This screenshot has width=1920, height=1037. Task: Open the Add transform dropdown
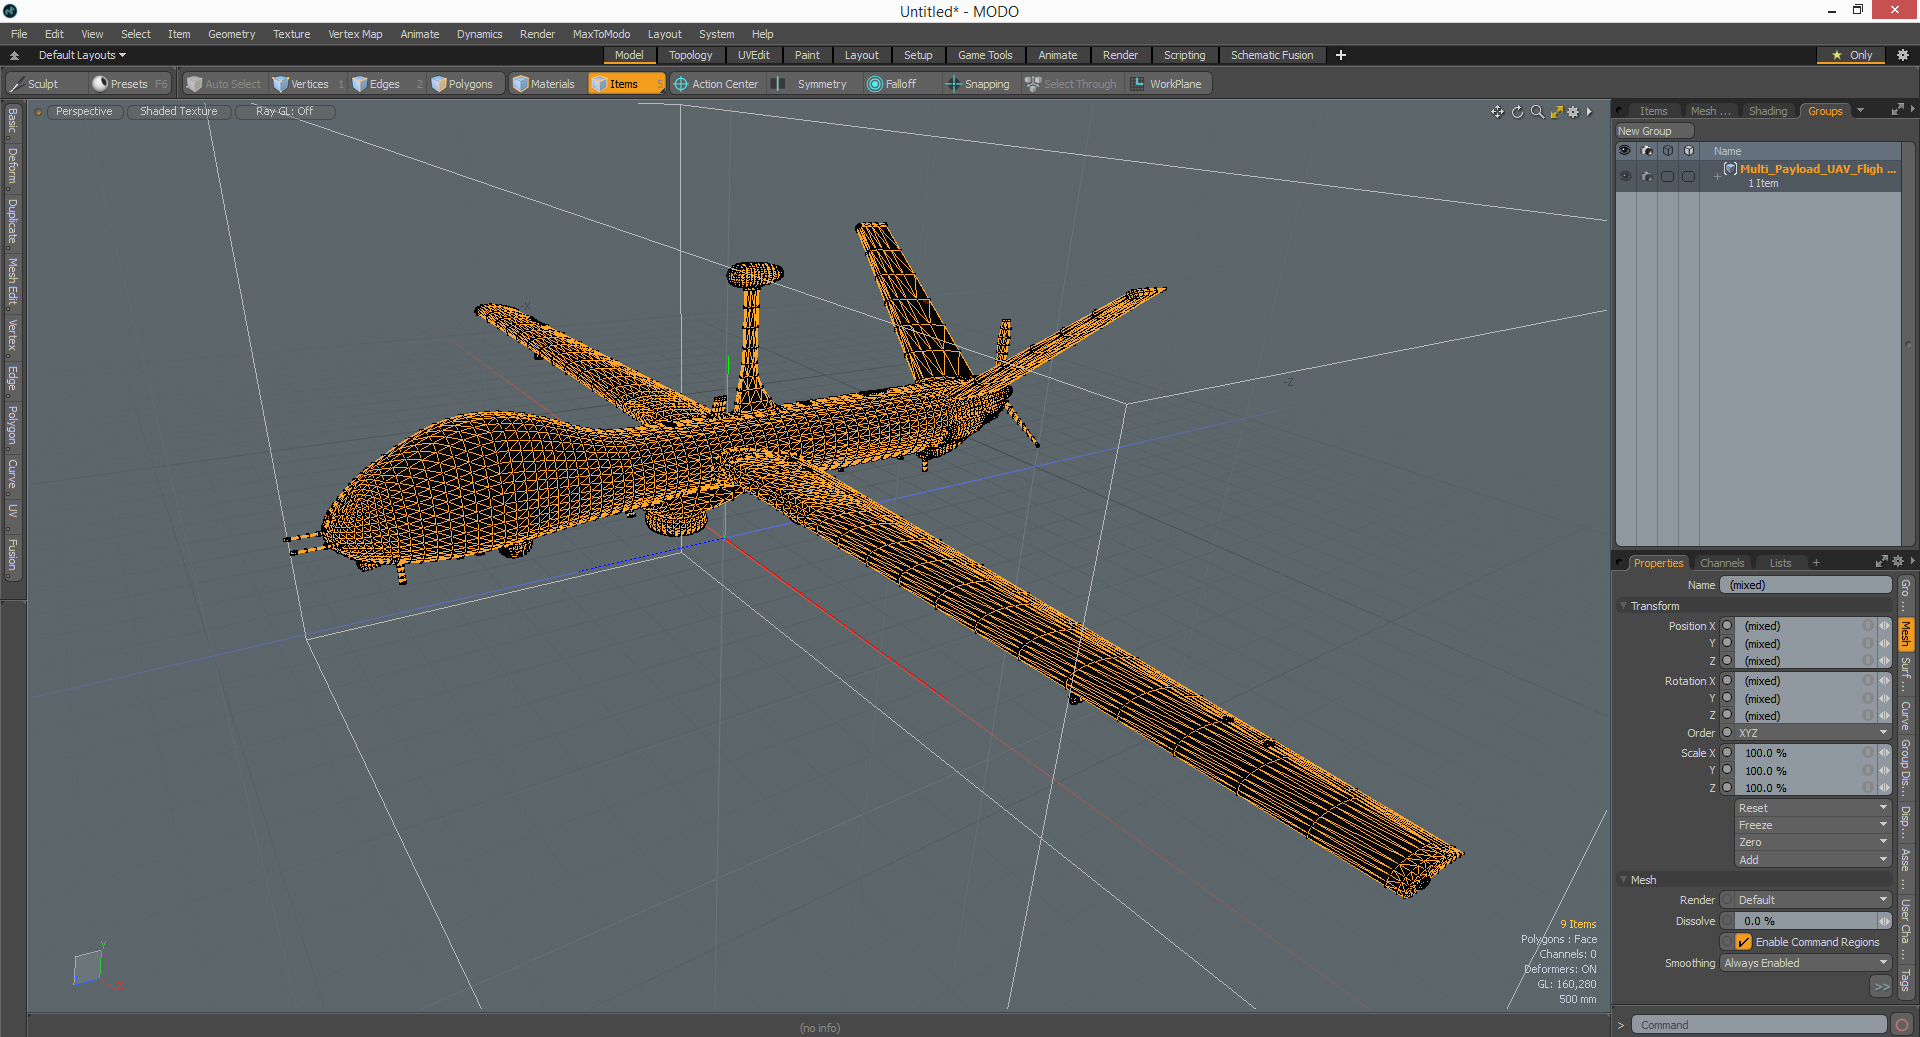coord(1812,860)
